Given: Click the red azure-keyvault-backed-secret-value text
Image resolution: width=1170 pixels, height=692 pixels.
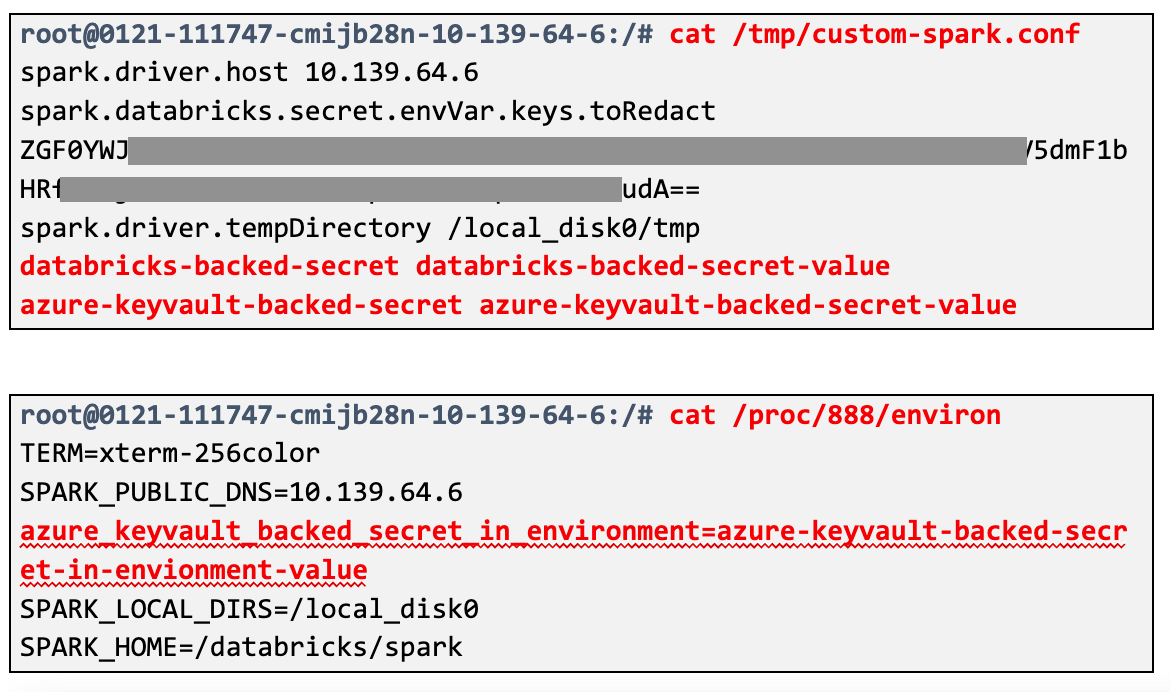Looking at the screenshot, I should pyautogui.click(x=747, y=304).
